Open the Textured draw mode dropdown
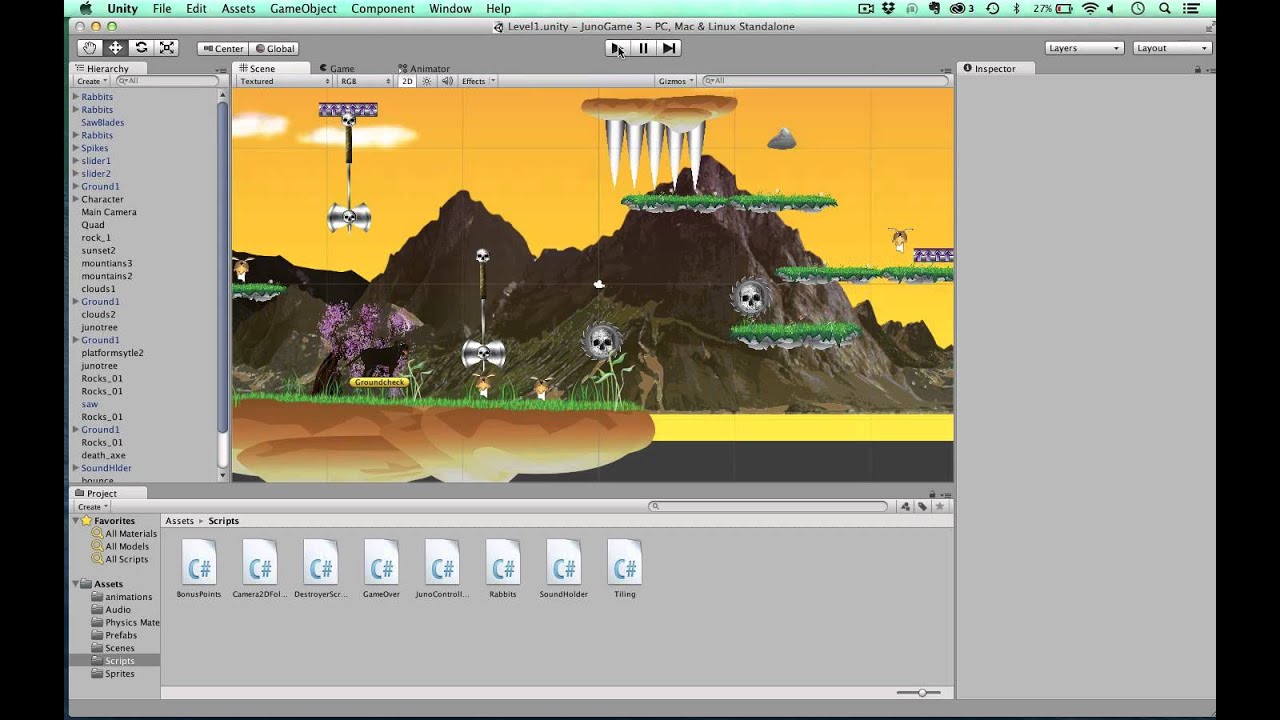The height and width of the screenshot is (720, 1280). click(284, 81)
